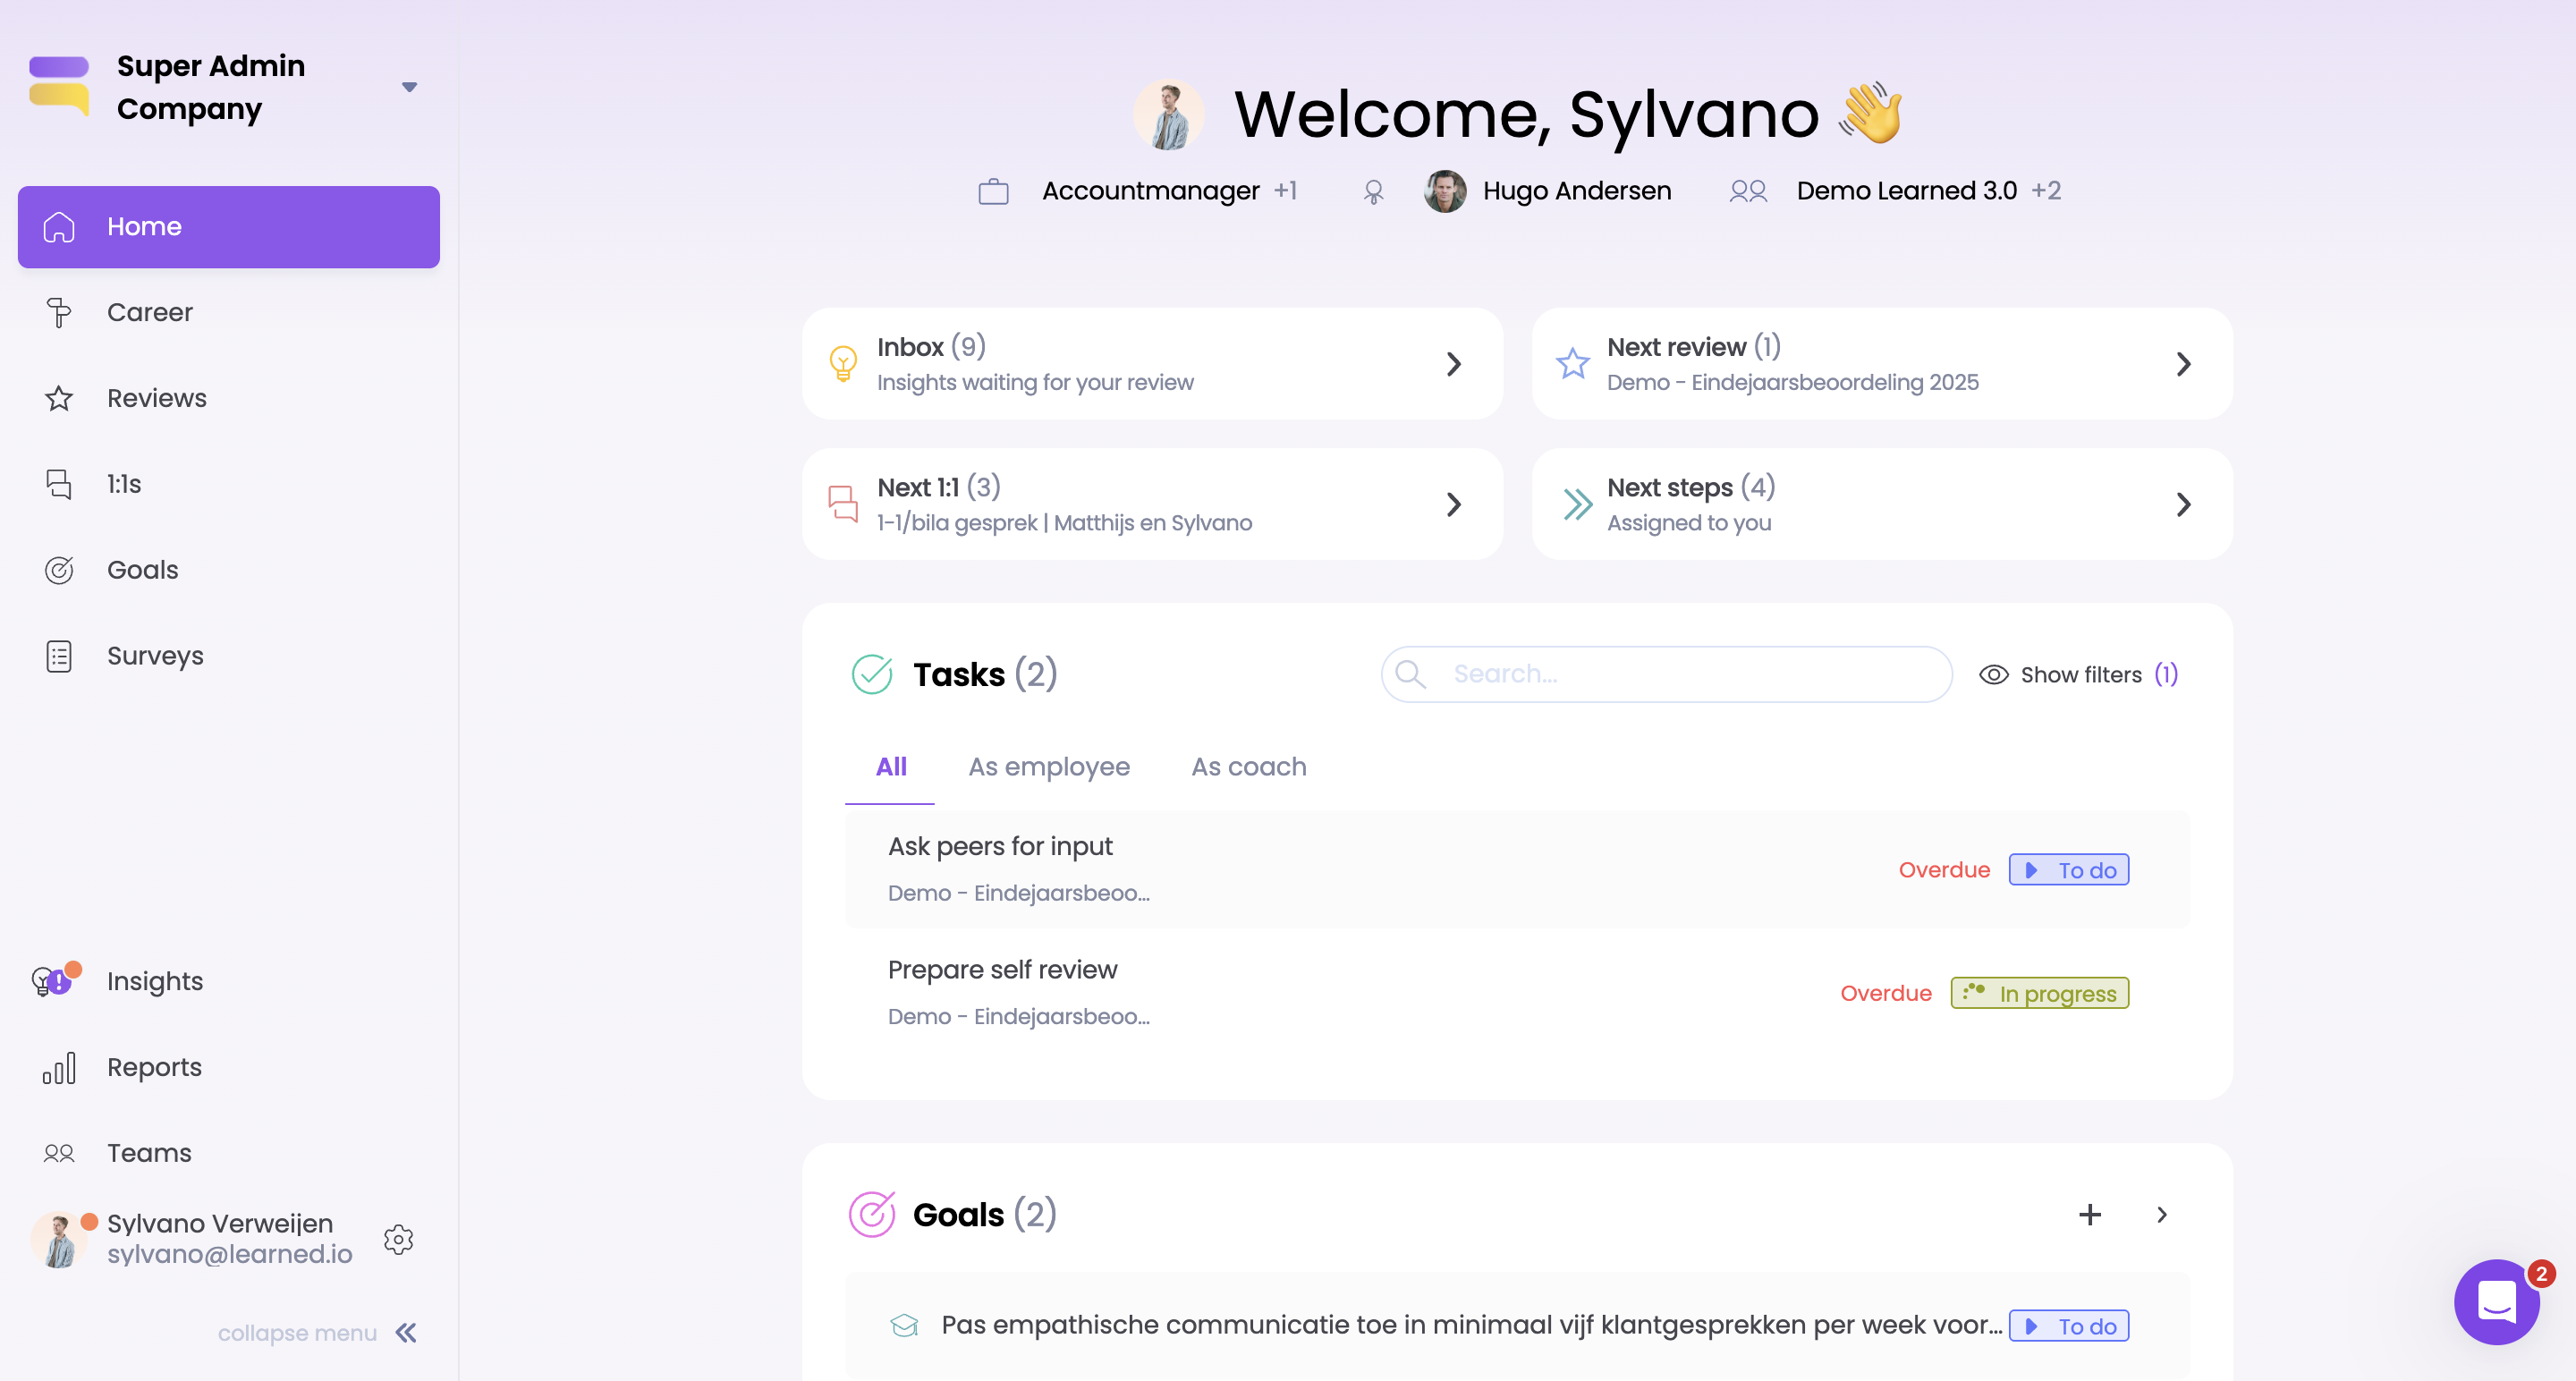Open Reviews via the star icon

click(59, 398)
